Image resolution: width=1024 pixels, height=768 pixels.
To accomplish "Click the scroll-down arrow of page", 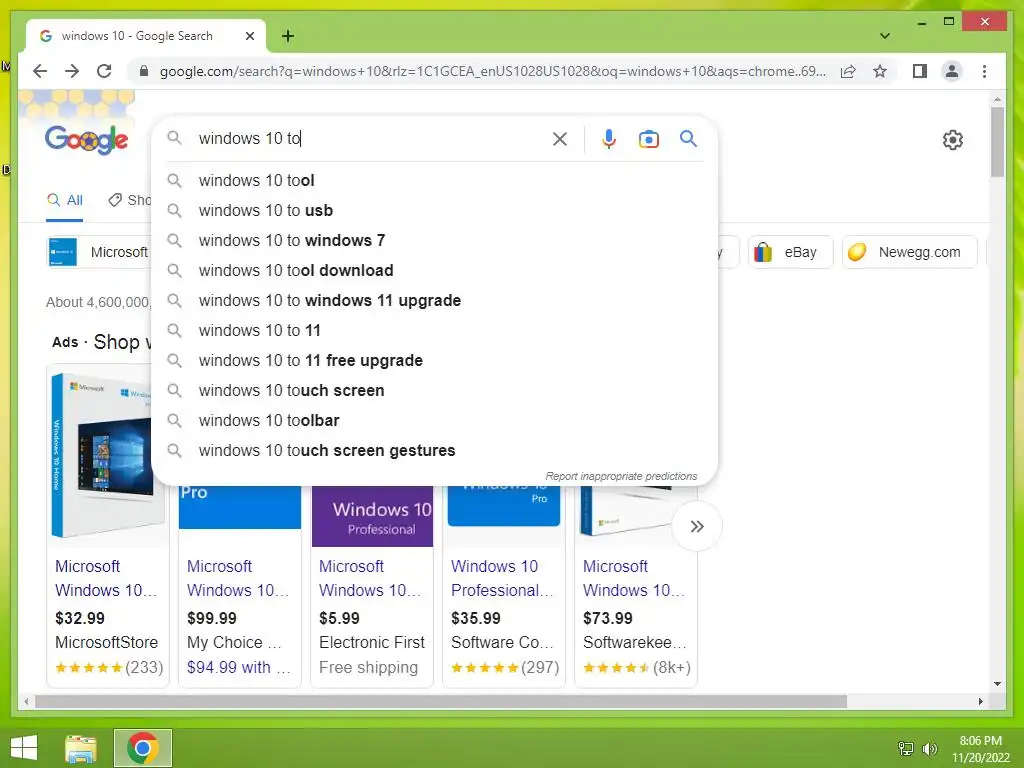I will point(997,684).
